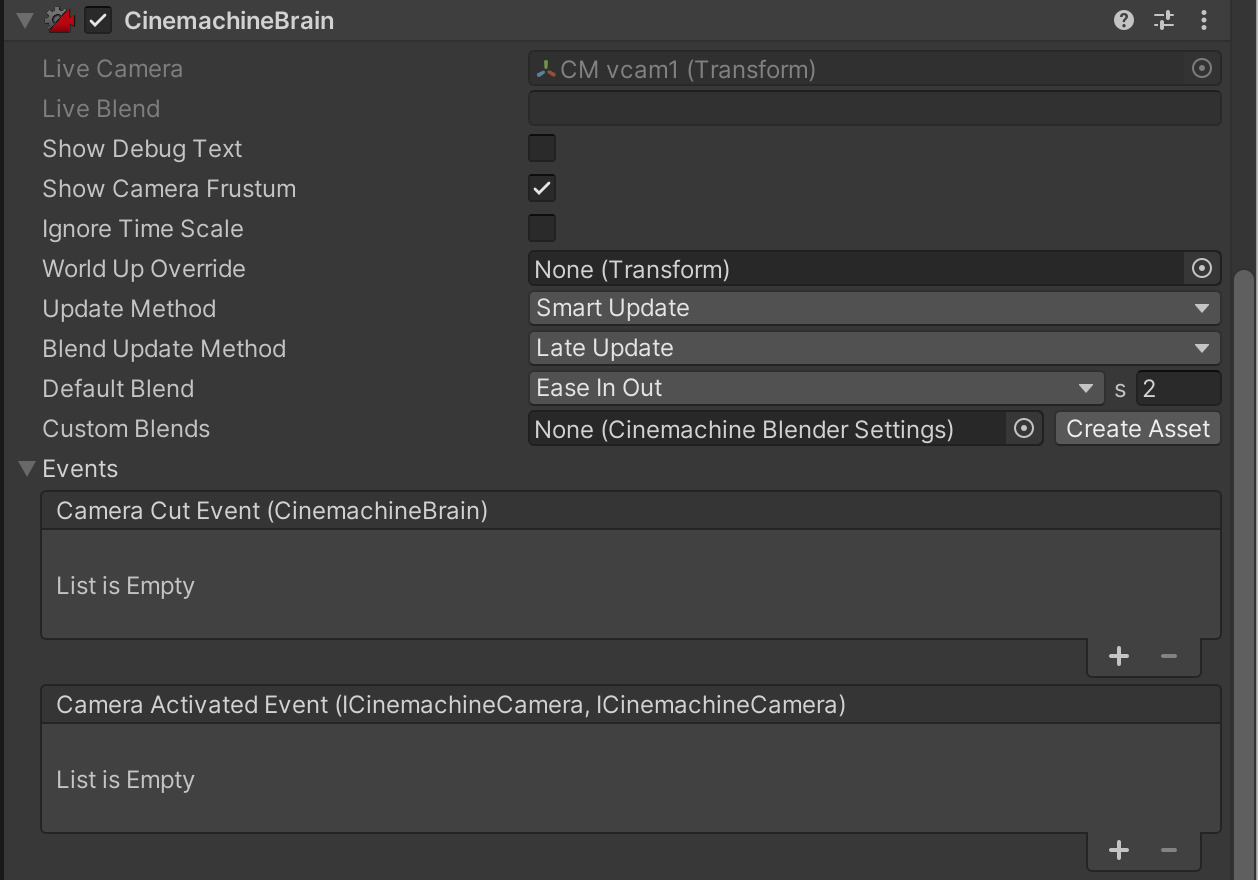Click the Create Asset button
Viewport: 1258px width, 880px height.
tap(1138, 429)
